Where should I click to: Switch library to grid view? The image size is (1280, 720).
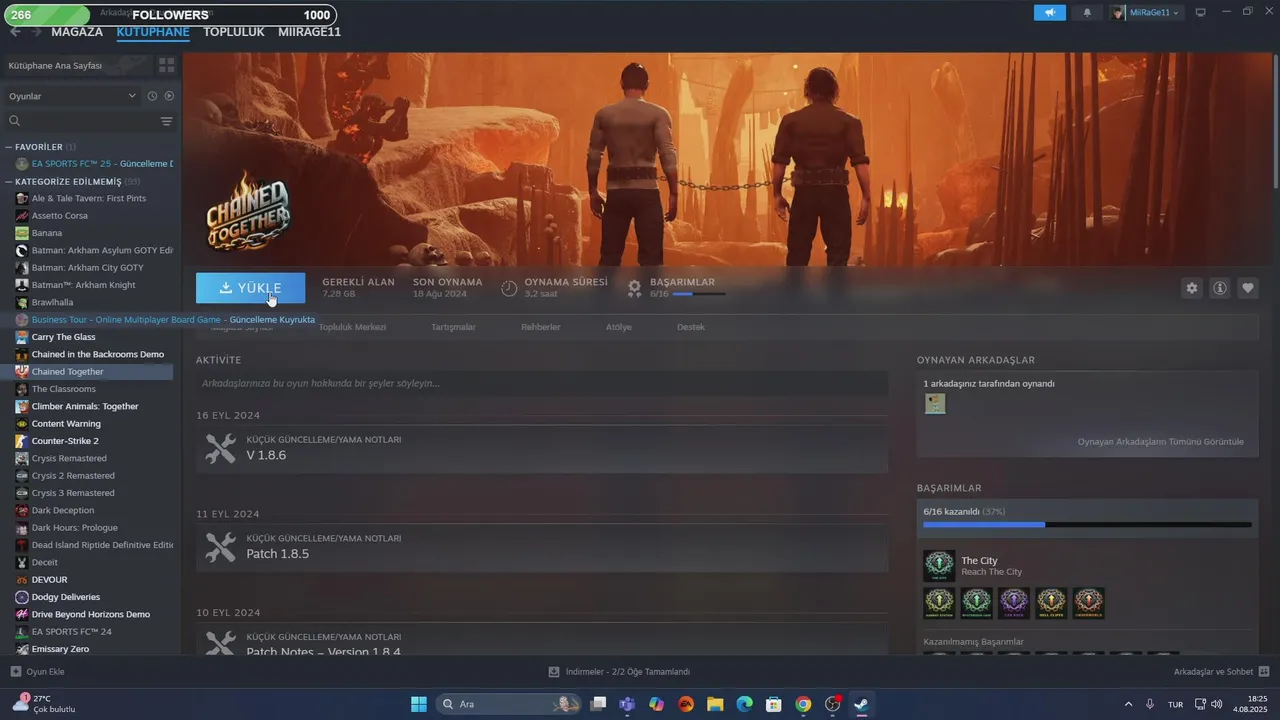point(166,65)
